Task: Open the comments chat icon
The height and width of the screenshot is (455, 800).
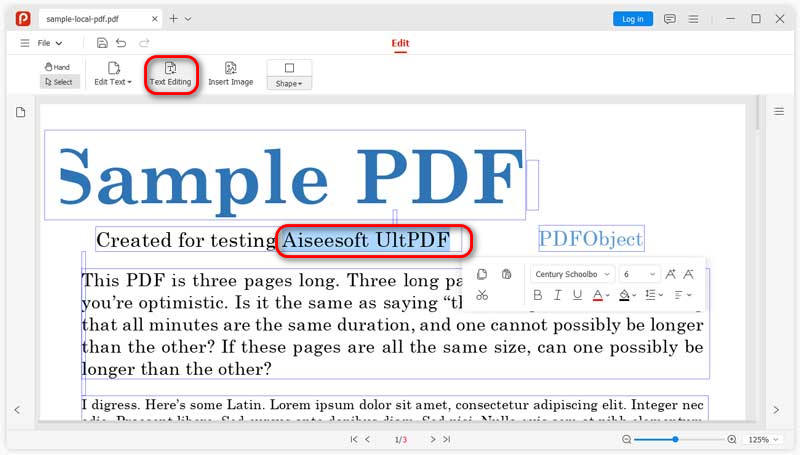Action: pos(669,19)
